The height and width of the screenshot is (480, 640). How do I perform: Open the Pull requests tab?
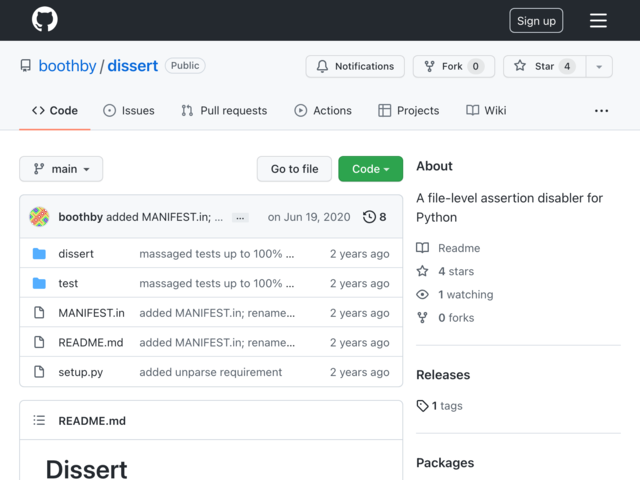click(224, 111)
